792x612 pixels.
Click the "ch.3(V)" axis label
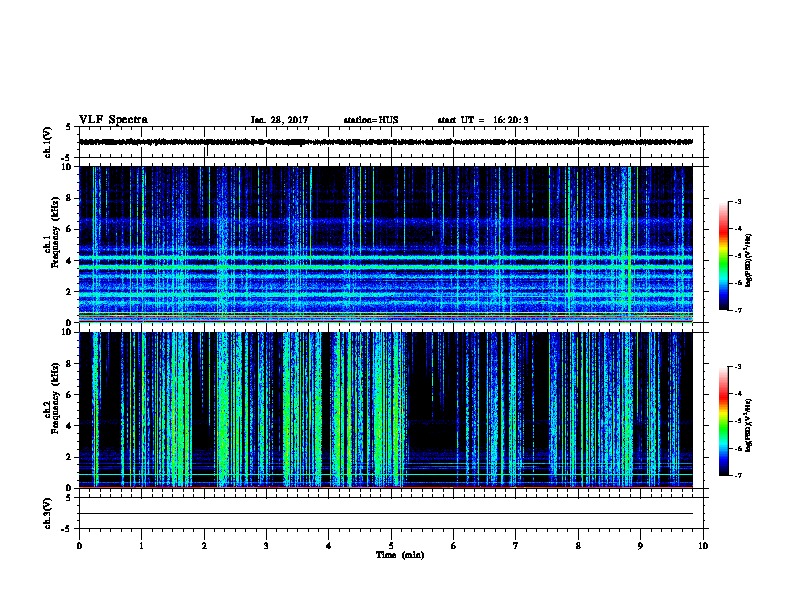pyautogui.click(x=48, y=513)
